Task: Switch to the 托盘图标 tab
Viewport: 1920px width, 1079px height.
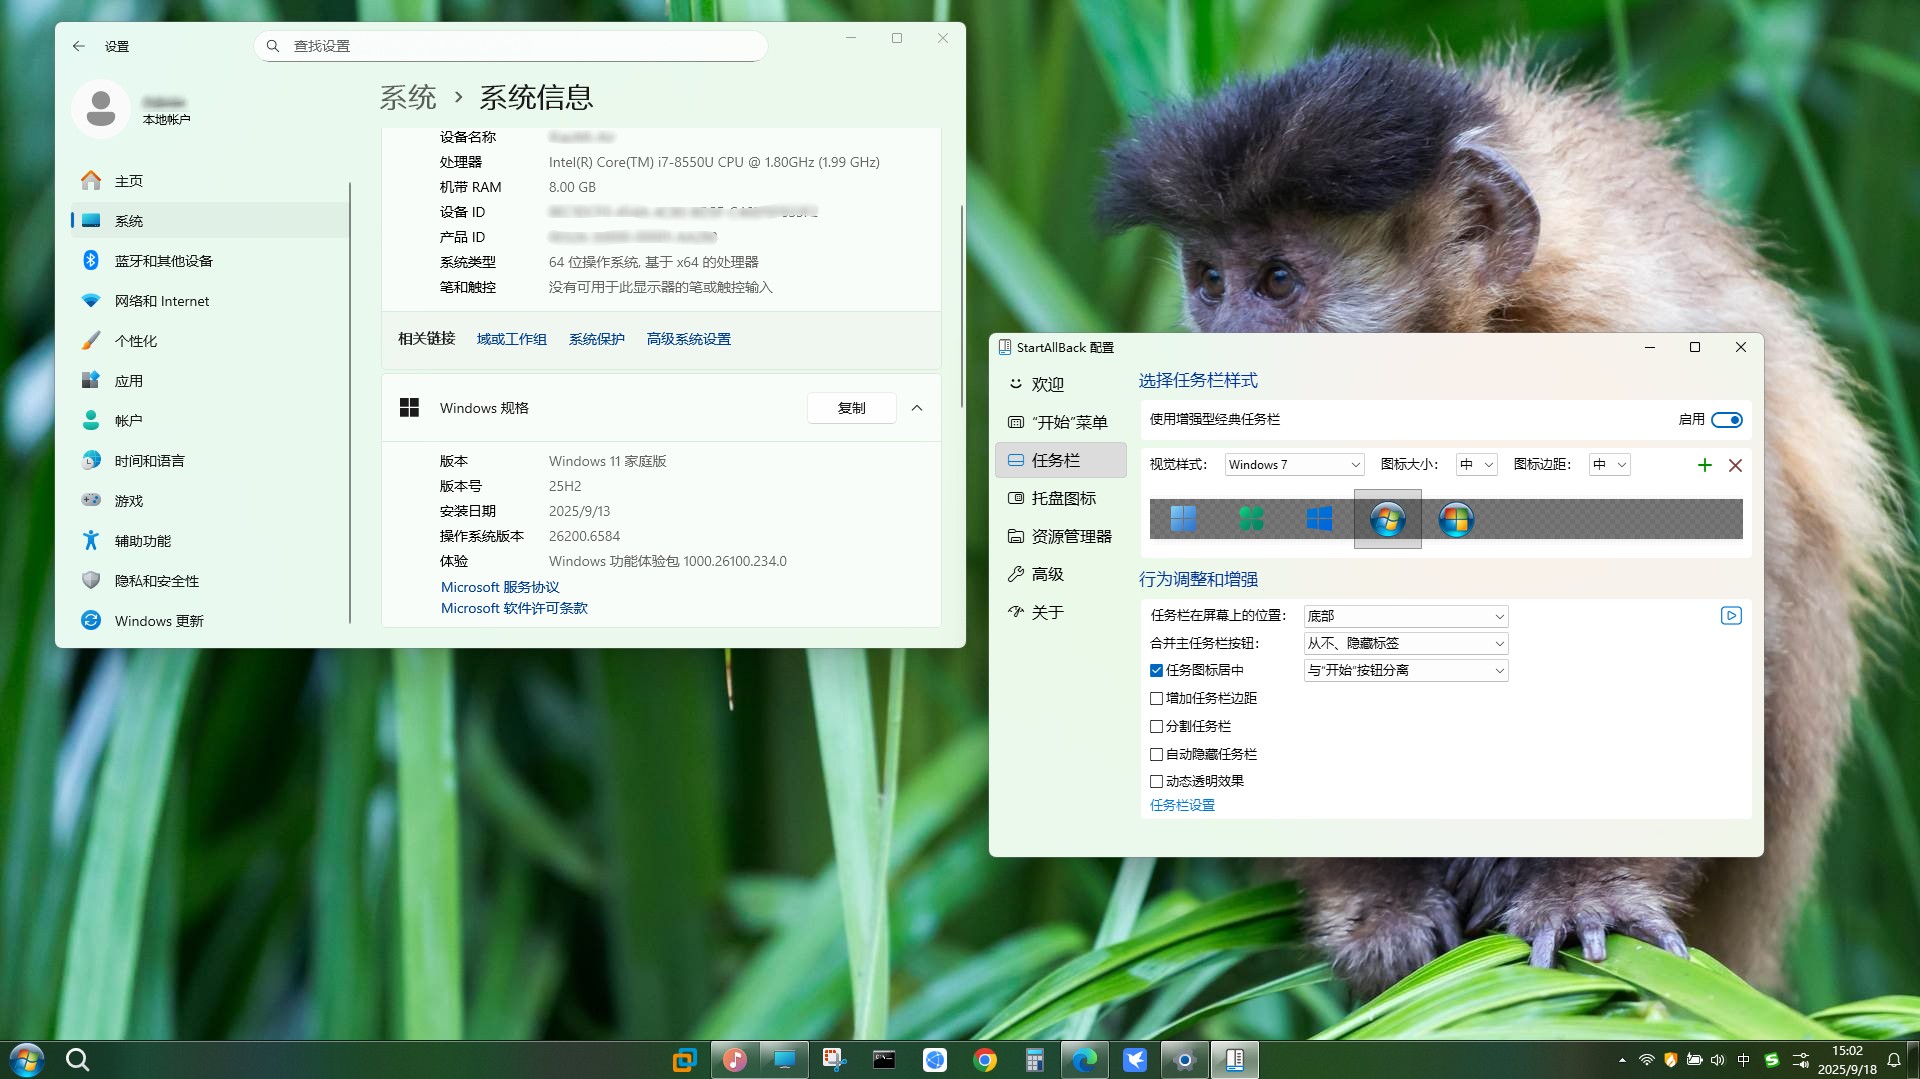Action: click(1061, 498)
